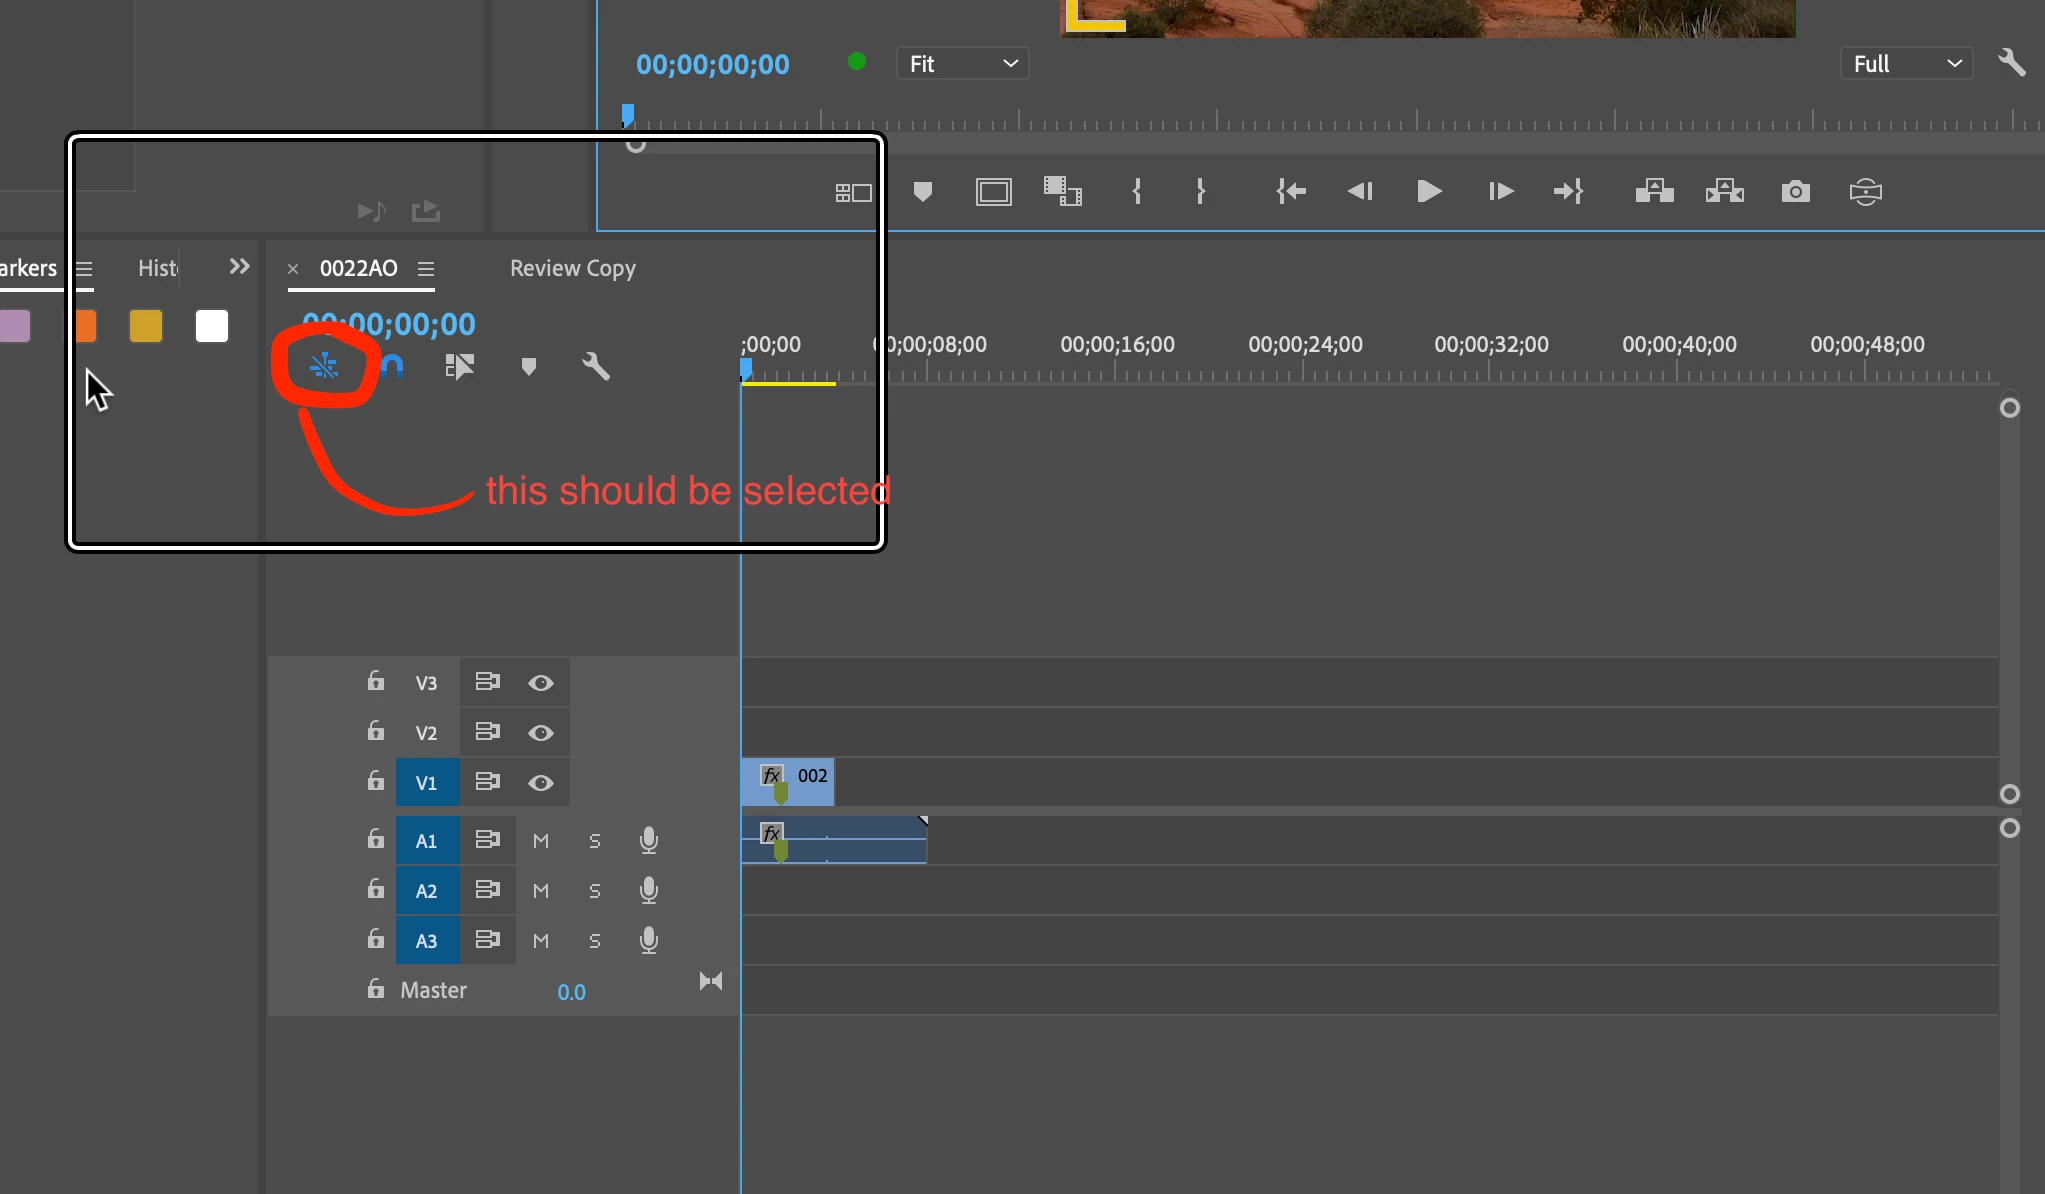Click the Mark In bracket icon
Image resolution: width=2045 pixels, height=1194 pixels.
coord(1137,191)
